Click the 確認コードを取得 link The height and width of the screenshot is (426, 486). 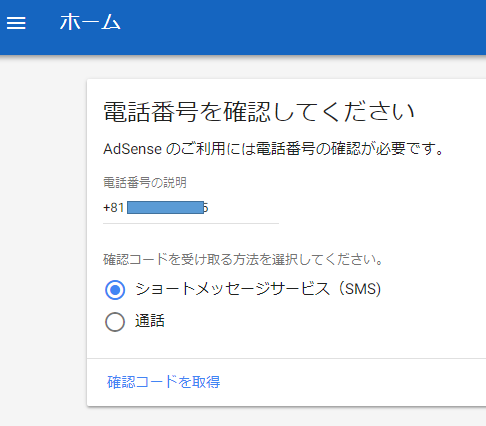coord(164,382)
